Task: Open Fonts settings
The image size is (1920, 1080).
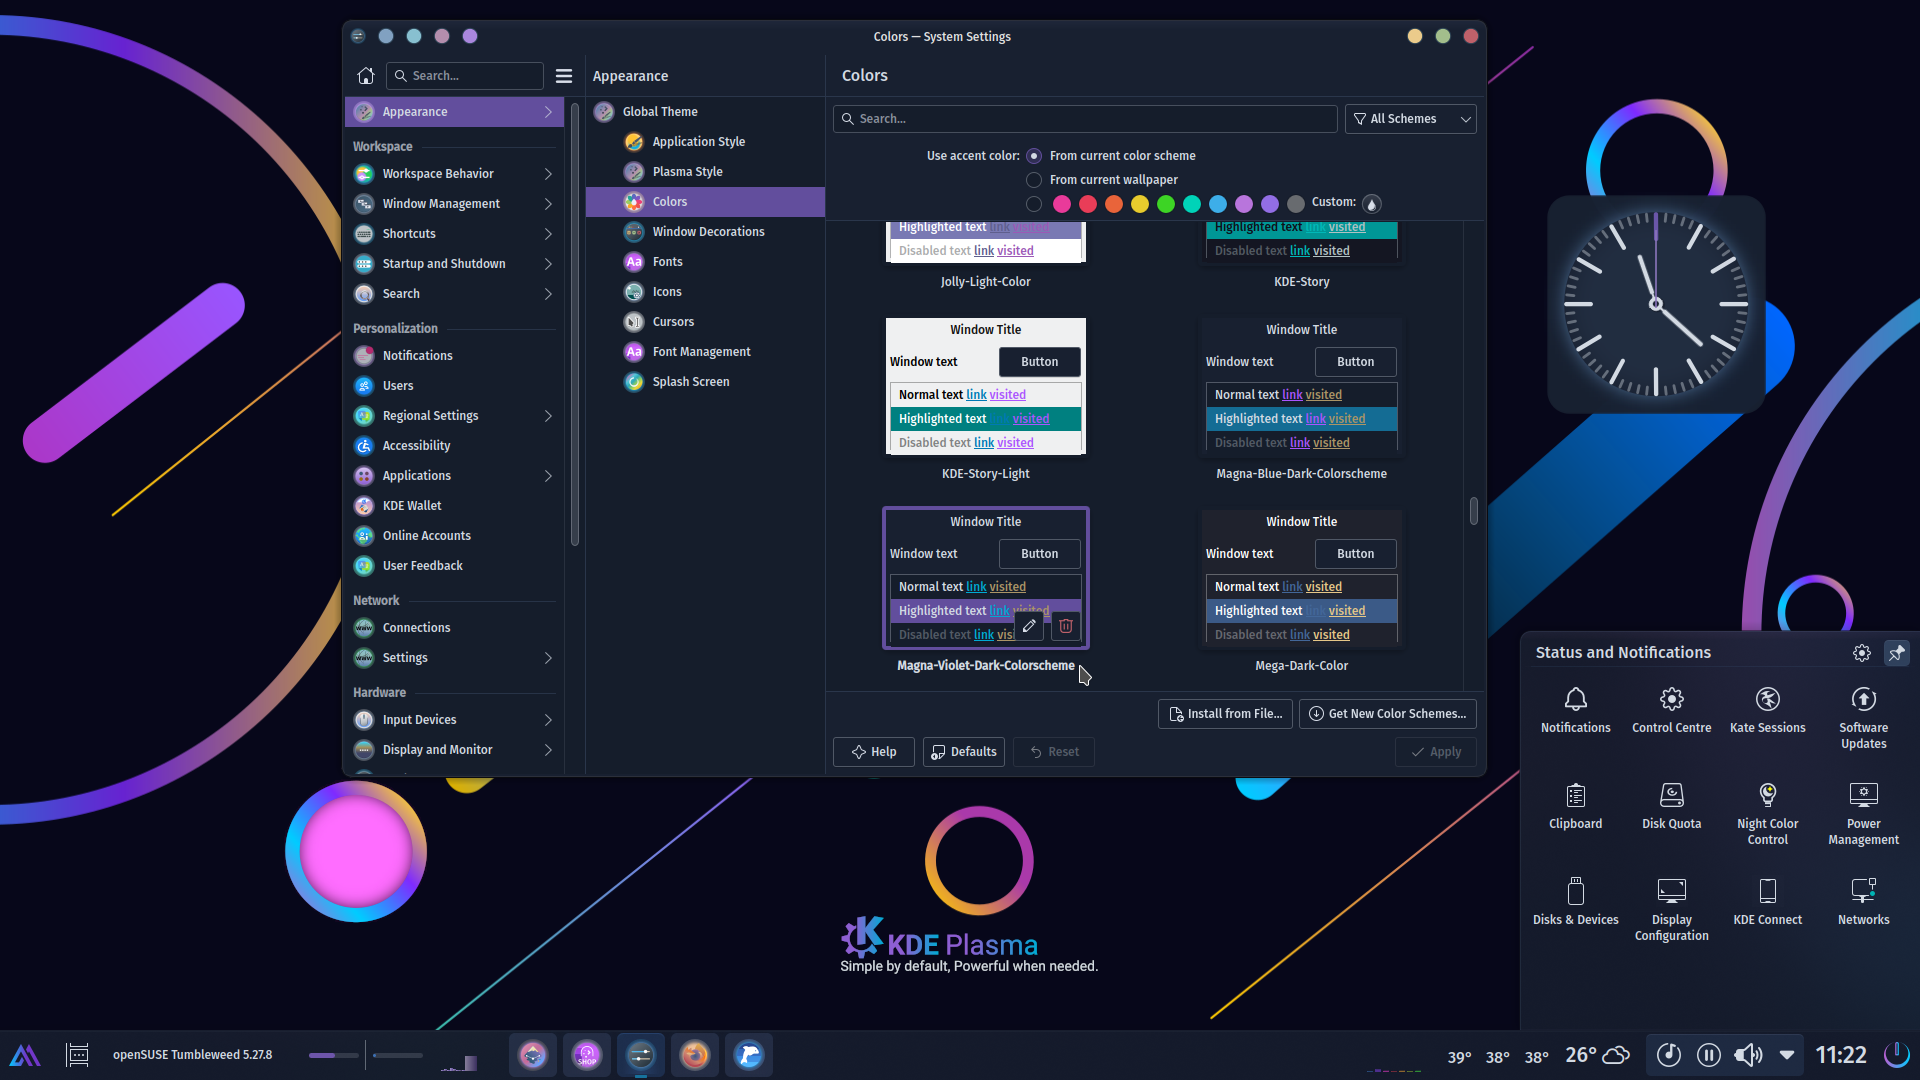Action: pyautogui.click(x=705, y=262)
